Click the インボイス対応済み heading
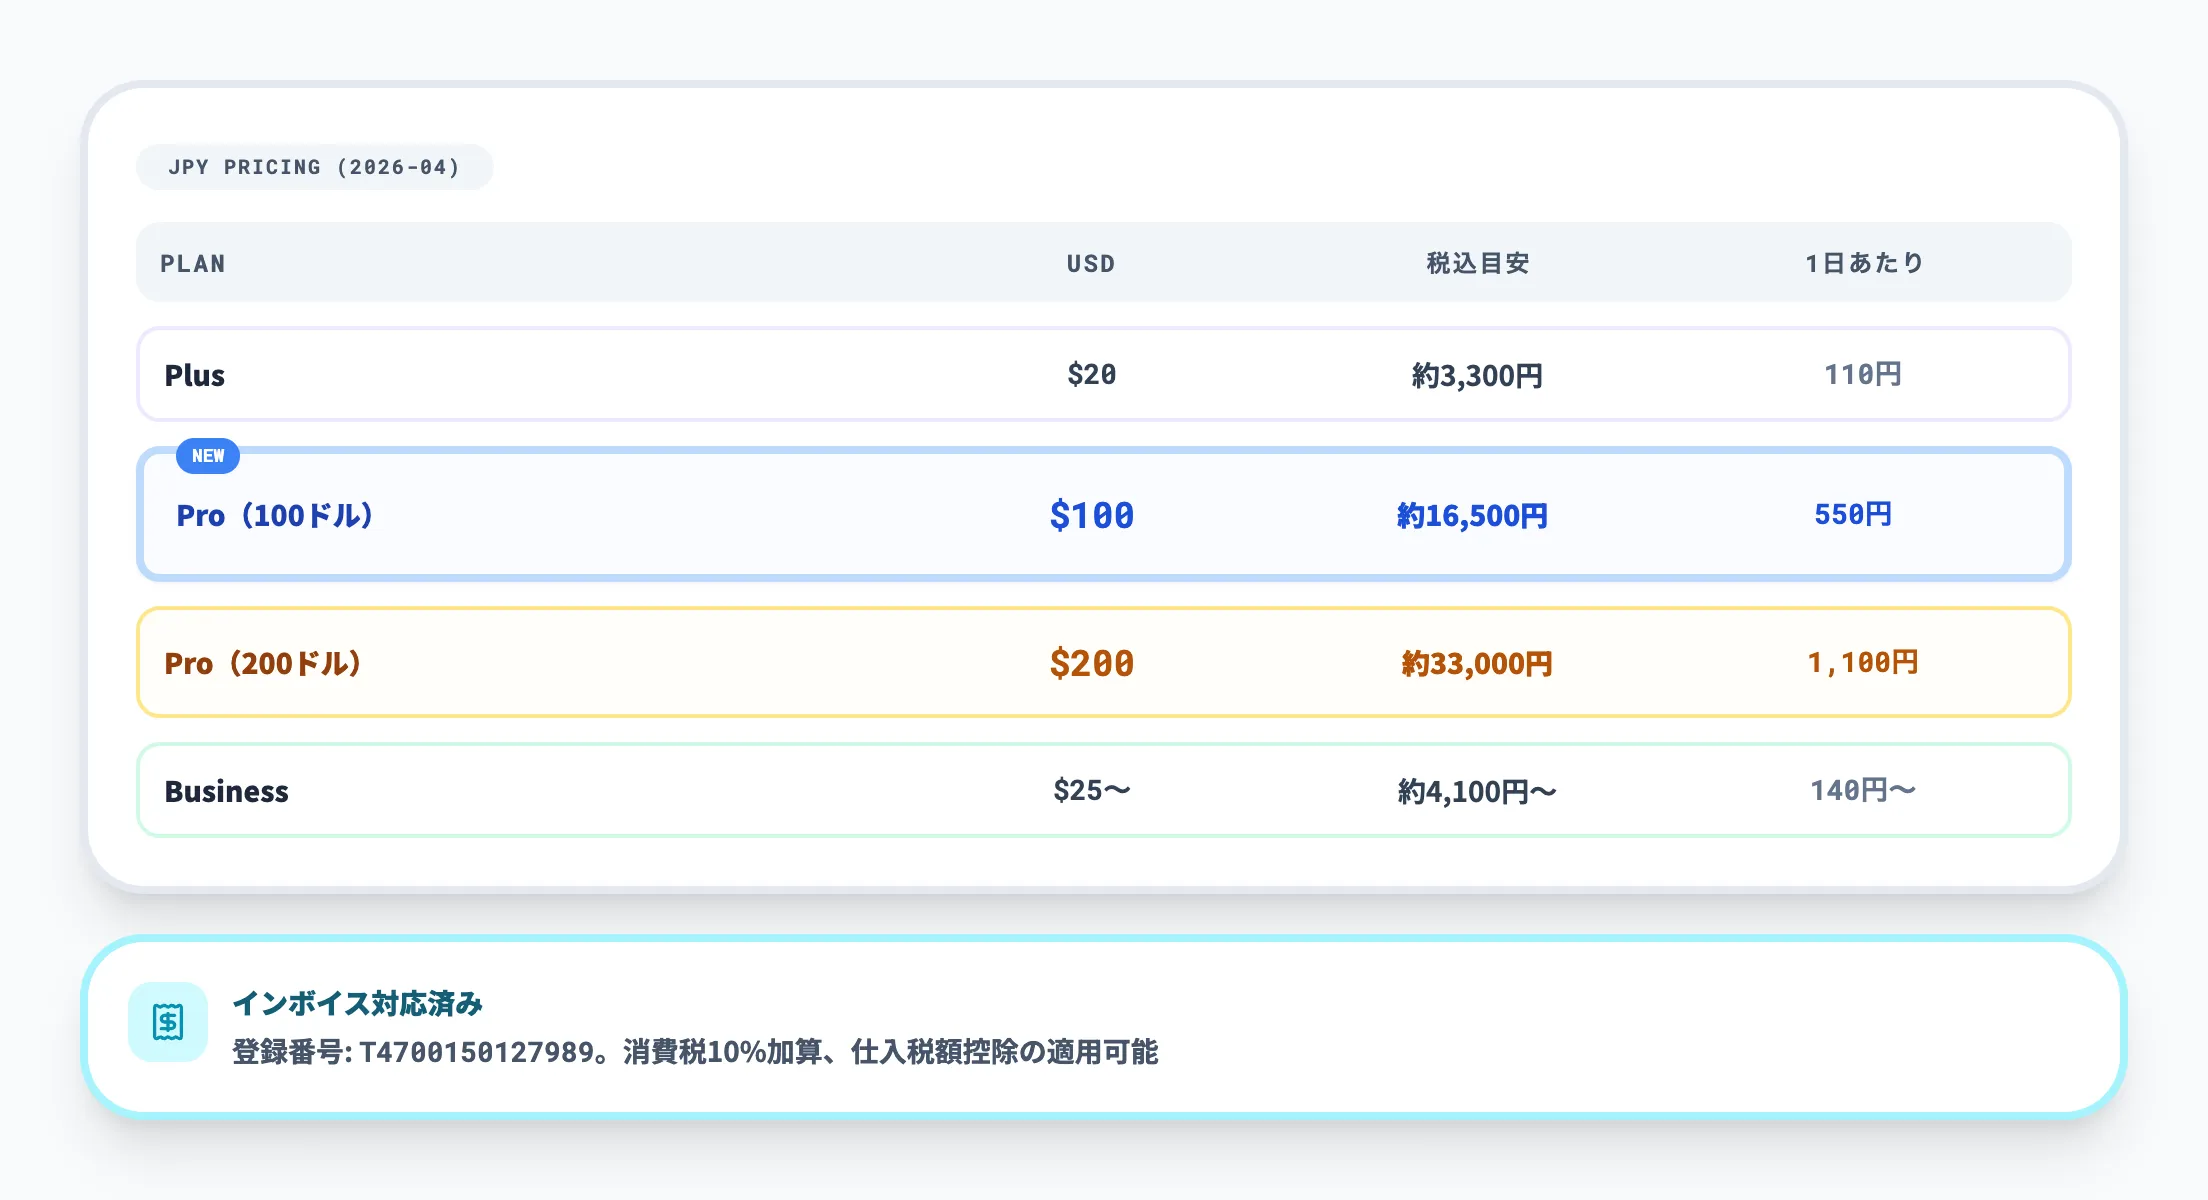 pyautogui.click(x=358, y=1003)
